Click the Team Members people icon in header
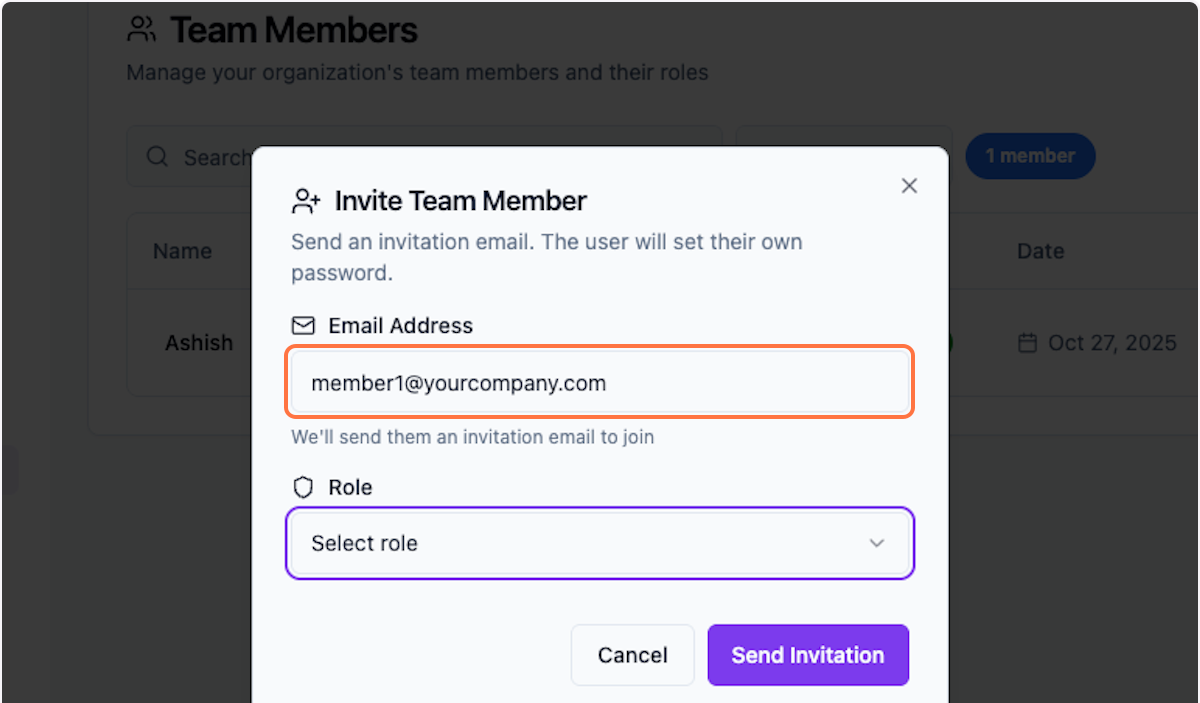Screen dimensions: 1200x703 [141, 29]
